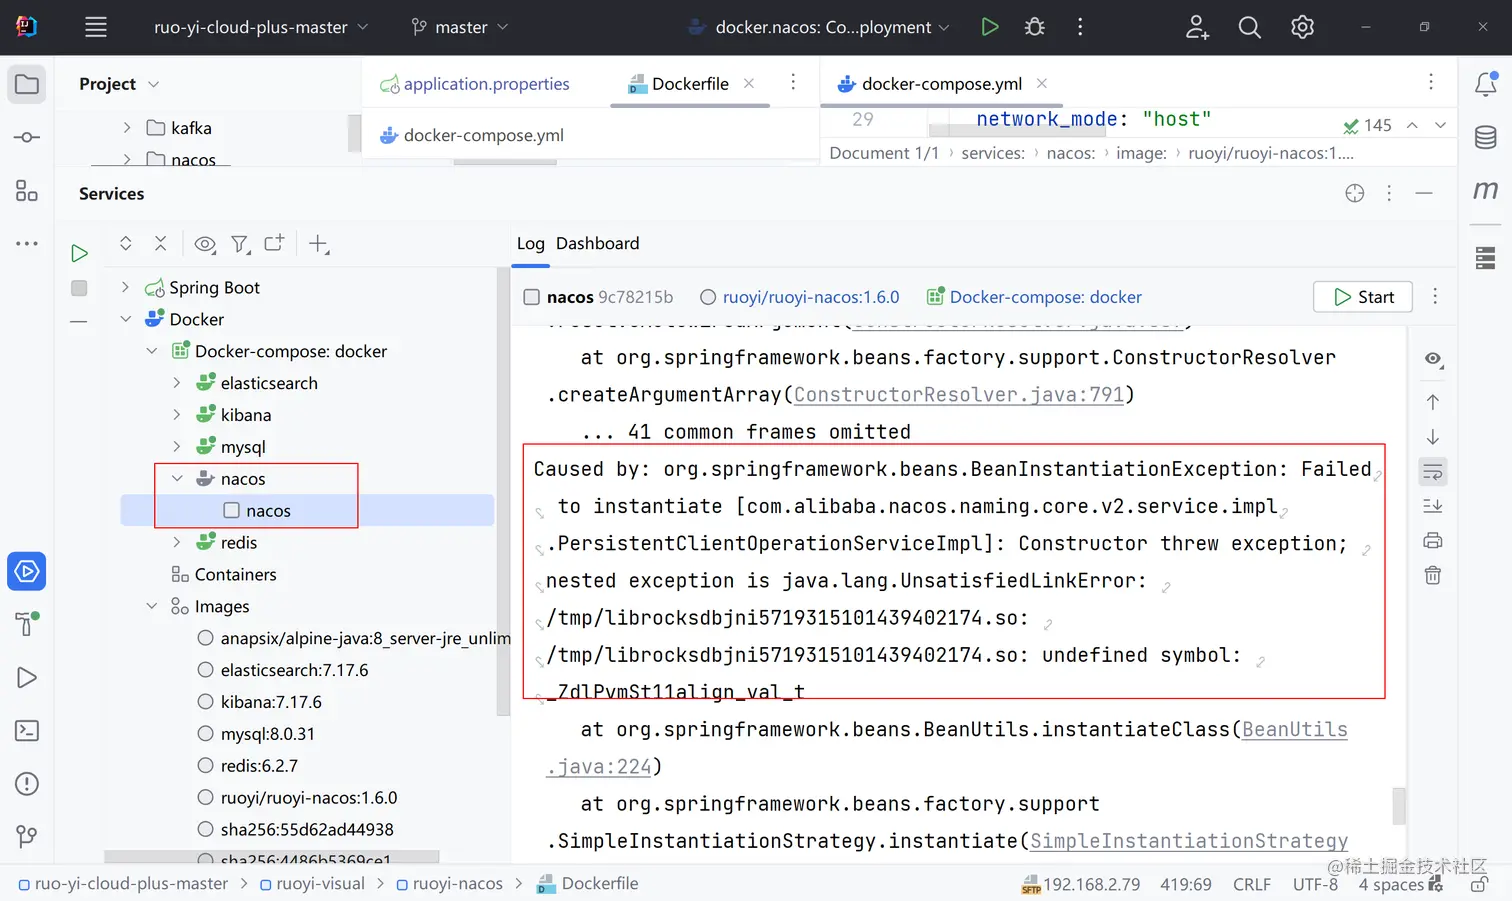Screen dimensions: 1512x901
Task: Open Commit tool window icon
Action: (27, 137)
